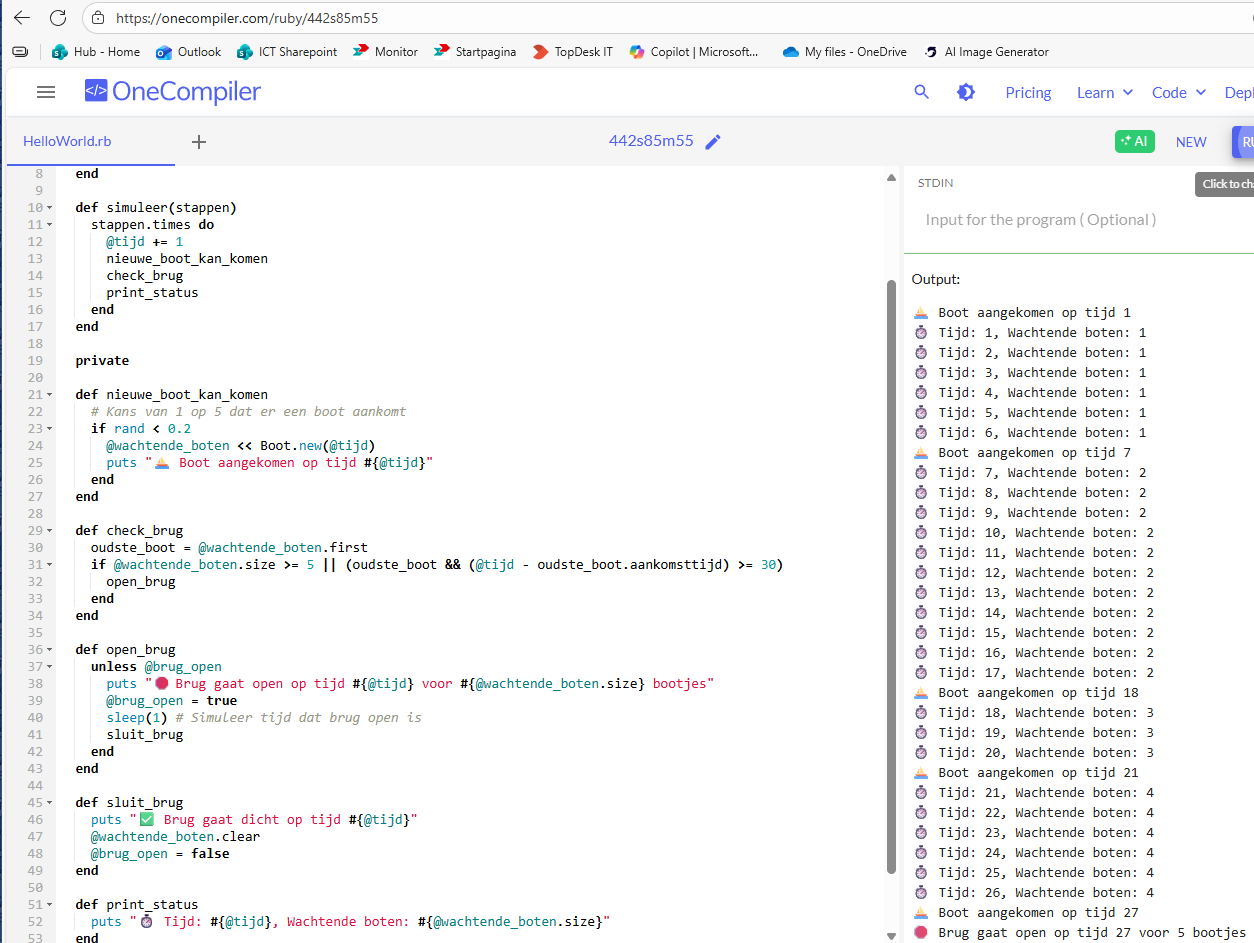The height and width of the screenshot is (943, 1254).
Task: Open the Outlook bookmark
Action: click(189, 52)
